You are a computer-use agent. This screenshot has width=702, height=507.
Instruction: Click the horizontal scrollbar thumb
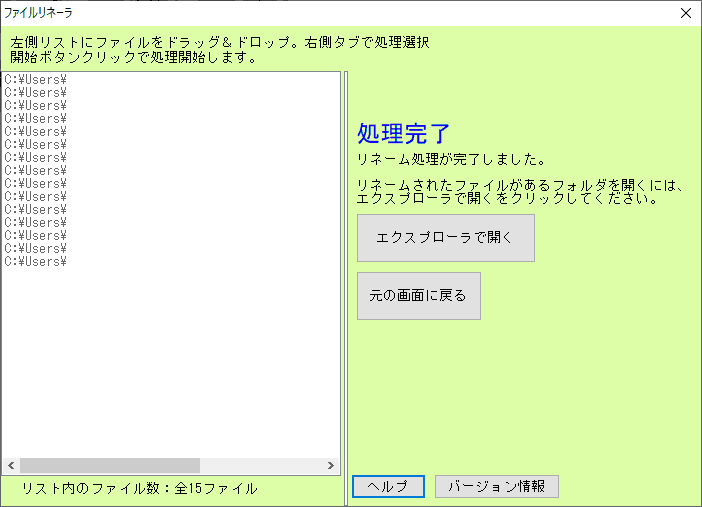[110, 466]
